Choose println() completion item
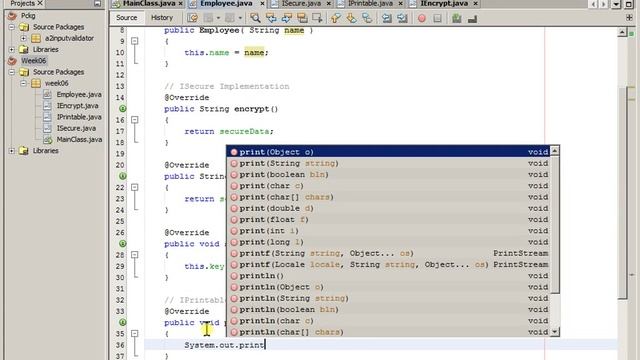 pyautogui.click(x=388, y=276)
